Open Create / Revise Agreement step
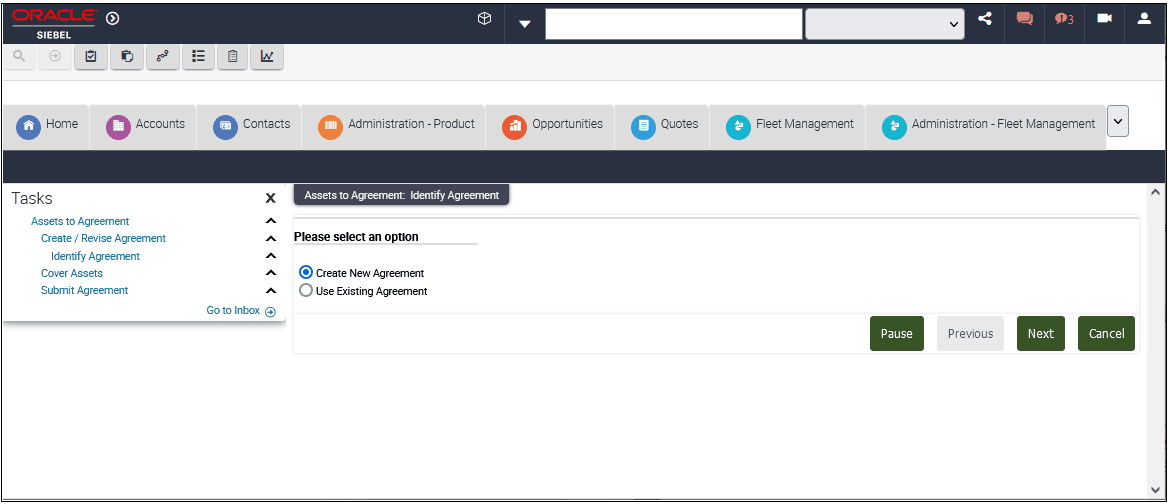Screen dimensions: 1169x504 point(104,239)
